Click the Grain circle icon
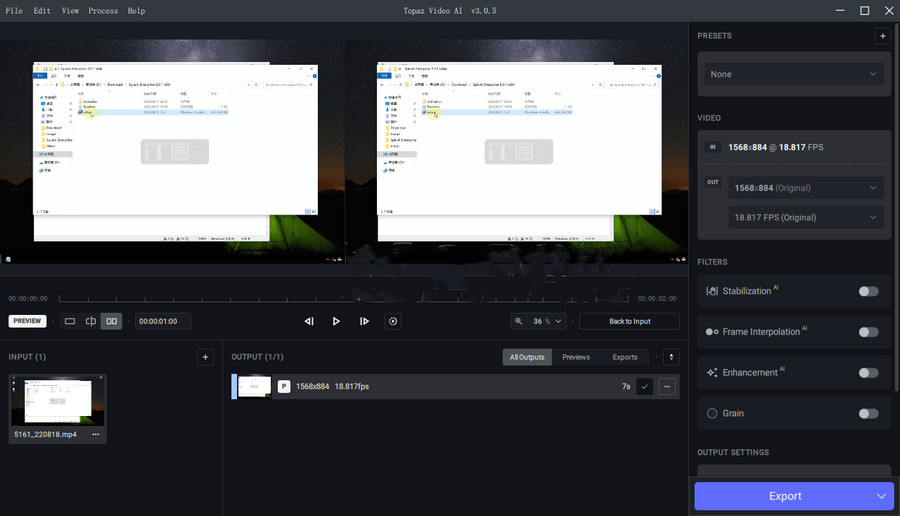The image size is (900, 516). click(712, 413)
